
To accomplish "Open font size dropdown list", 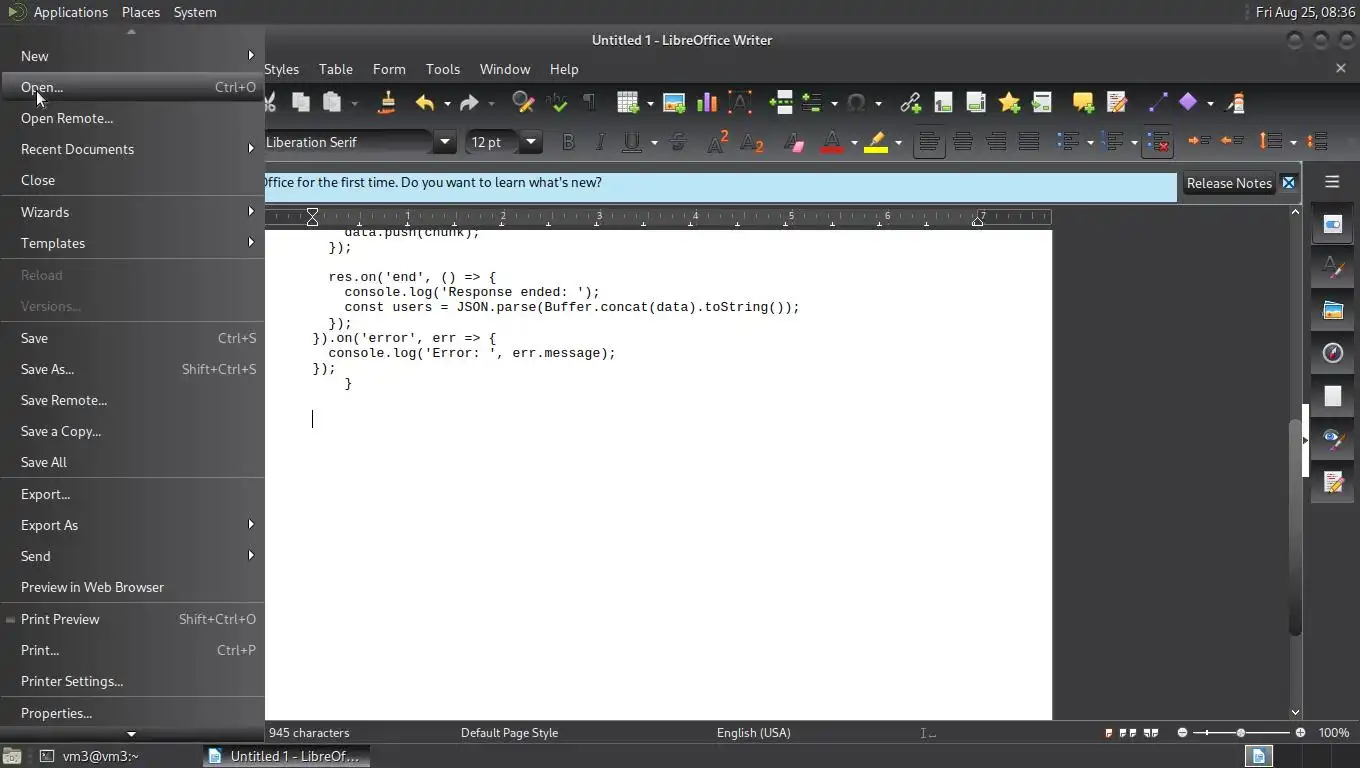I will pos(531,142).
